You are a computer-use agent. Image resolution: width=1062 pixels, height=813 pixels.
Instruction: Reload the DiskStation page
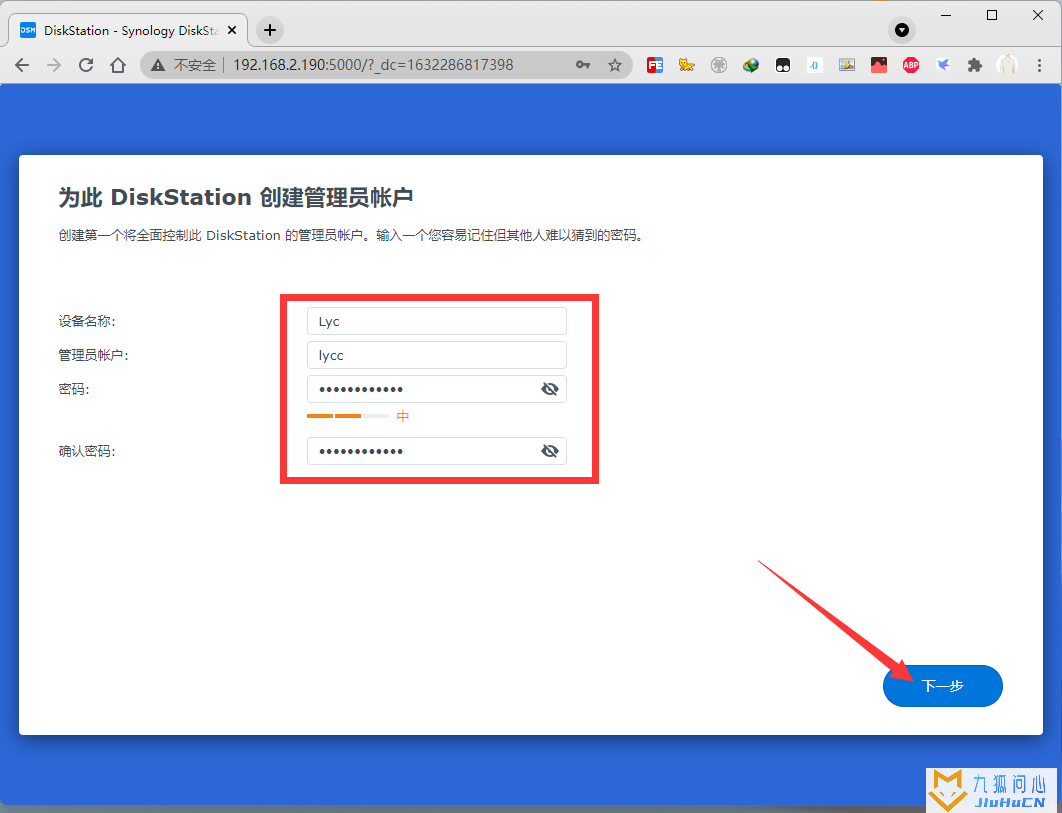point(86,65)
